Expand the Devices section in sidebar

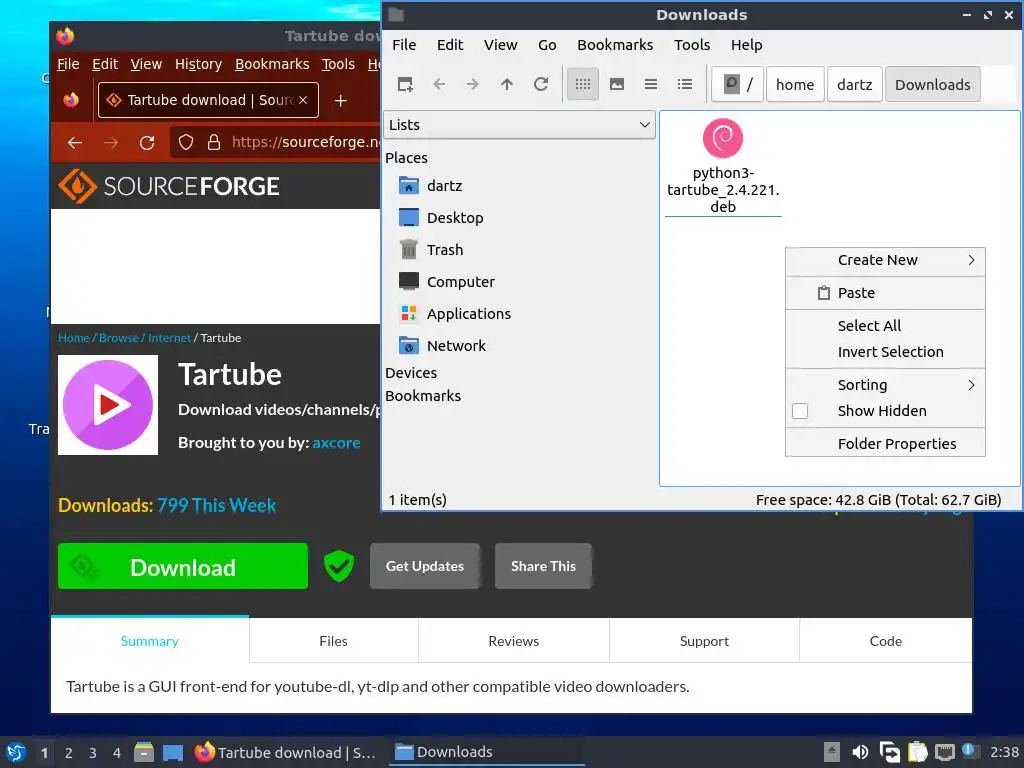click(x=411, y=373)
